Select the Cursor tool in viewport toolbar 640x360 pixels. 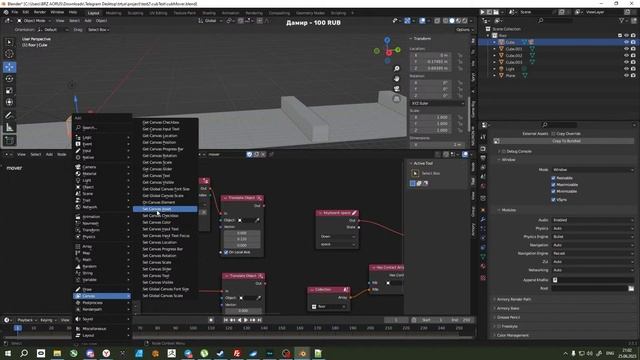click(9, 54)
